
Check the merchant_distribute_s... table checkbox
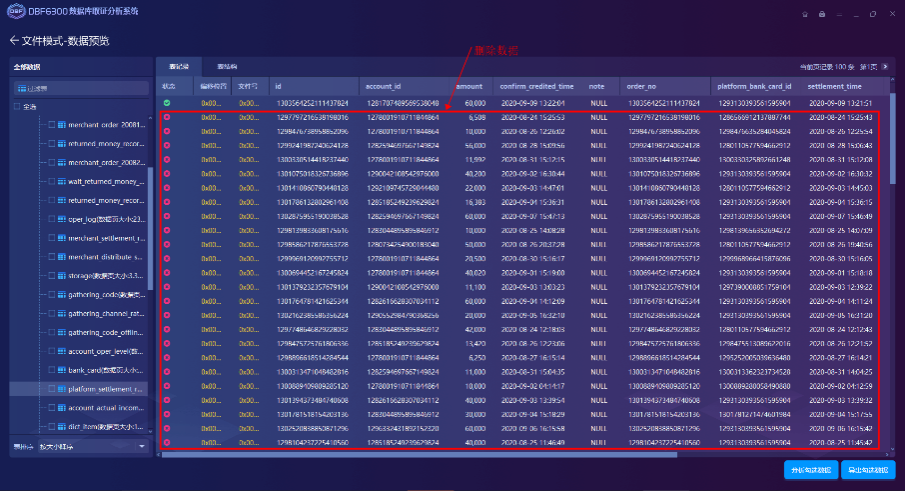52,257
